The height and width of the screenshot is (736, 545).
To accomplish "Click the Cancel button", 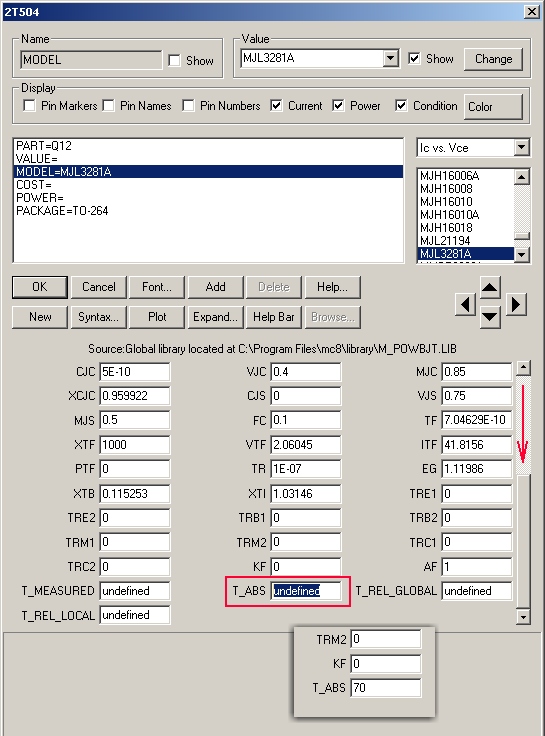I will click(99, 287).
